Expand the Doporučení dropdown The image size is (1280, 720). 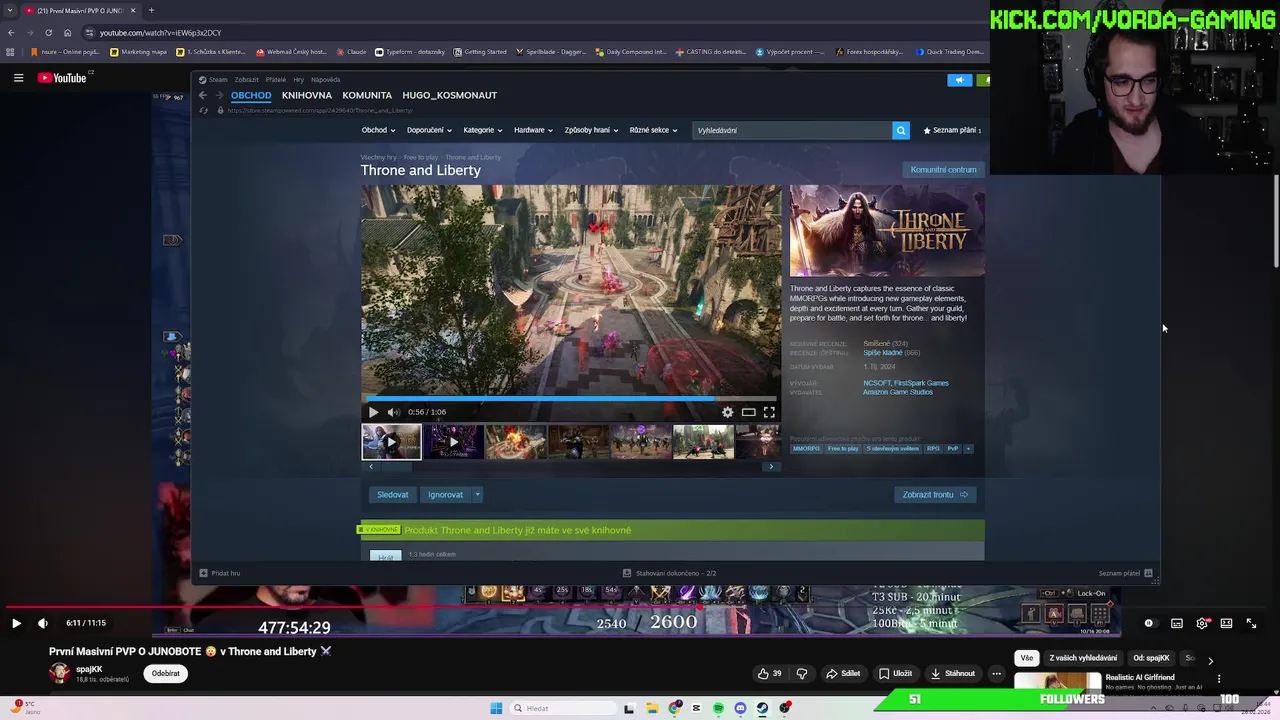(429, 130)
